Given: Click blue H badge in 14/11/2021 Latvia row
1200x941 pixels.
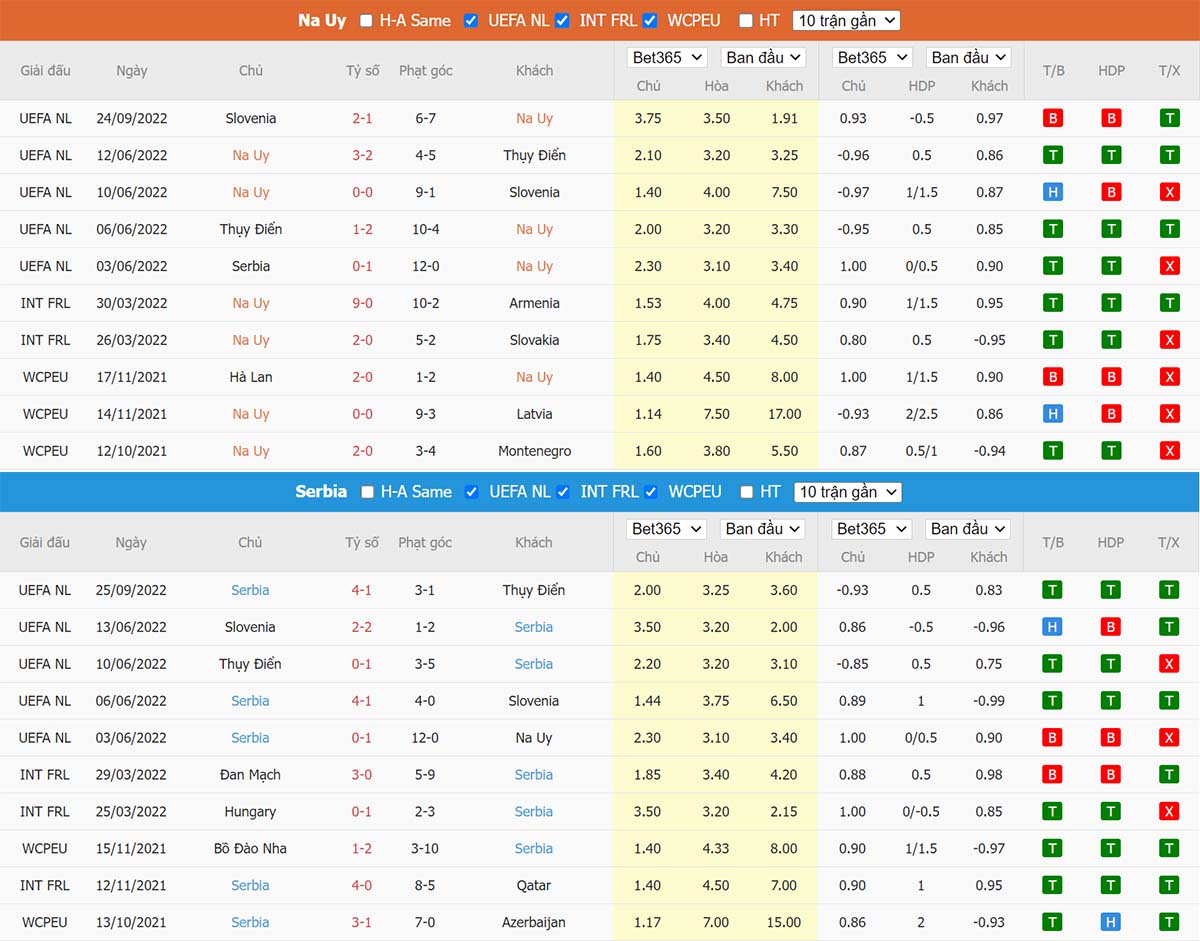Looking at the screenshot, I should (1052, 414).
